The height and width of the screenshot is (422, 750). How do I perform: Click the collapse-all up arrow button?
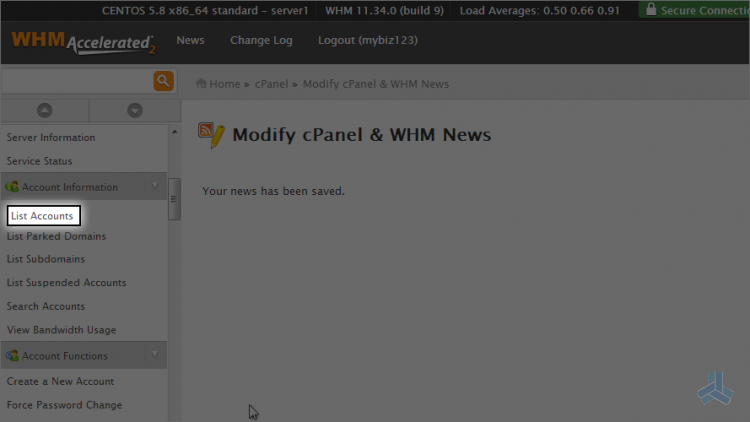coord(44,111)
